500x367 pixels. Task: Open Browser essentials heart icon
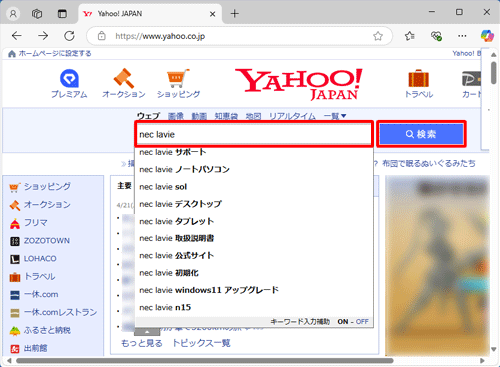(x=436, y=36)
